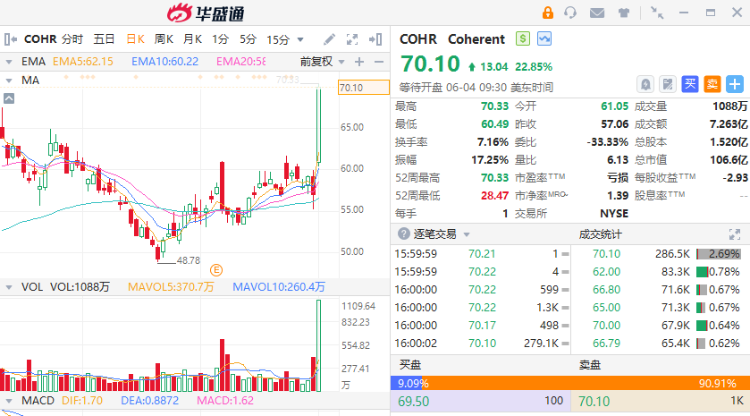750x416 pixels.
Task: Switch to 15分 fifteen-minute chart
Action: [278, 40]
